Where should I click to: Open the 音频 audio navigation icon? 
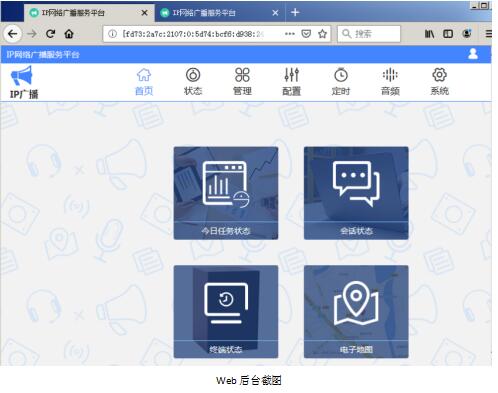coord(390,75)
